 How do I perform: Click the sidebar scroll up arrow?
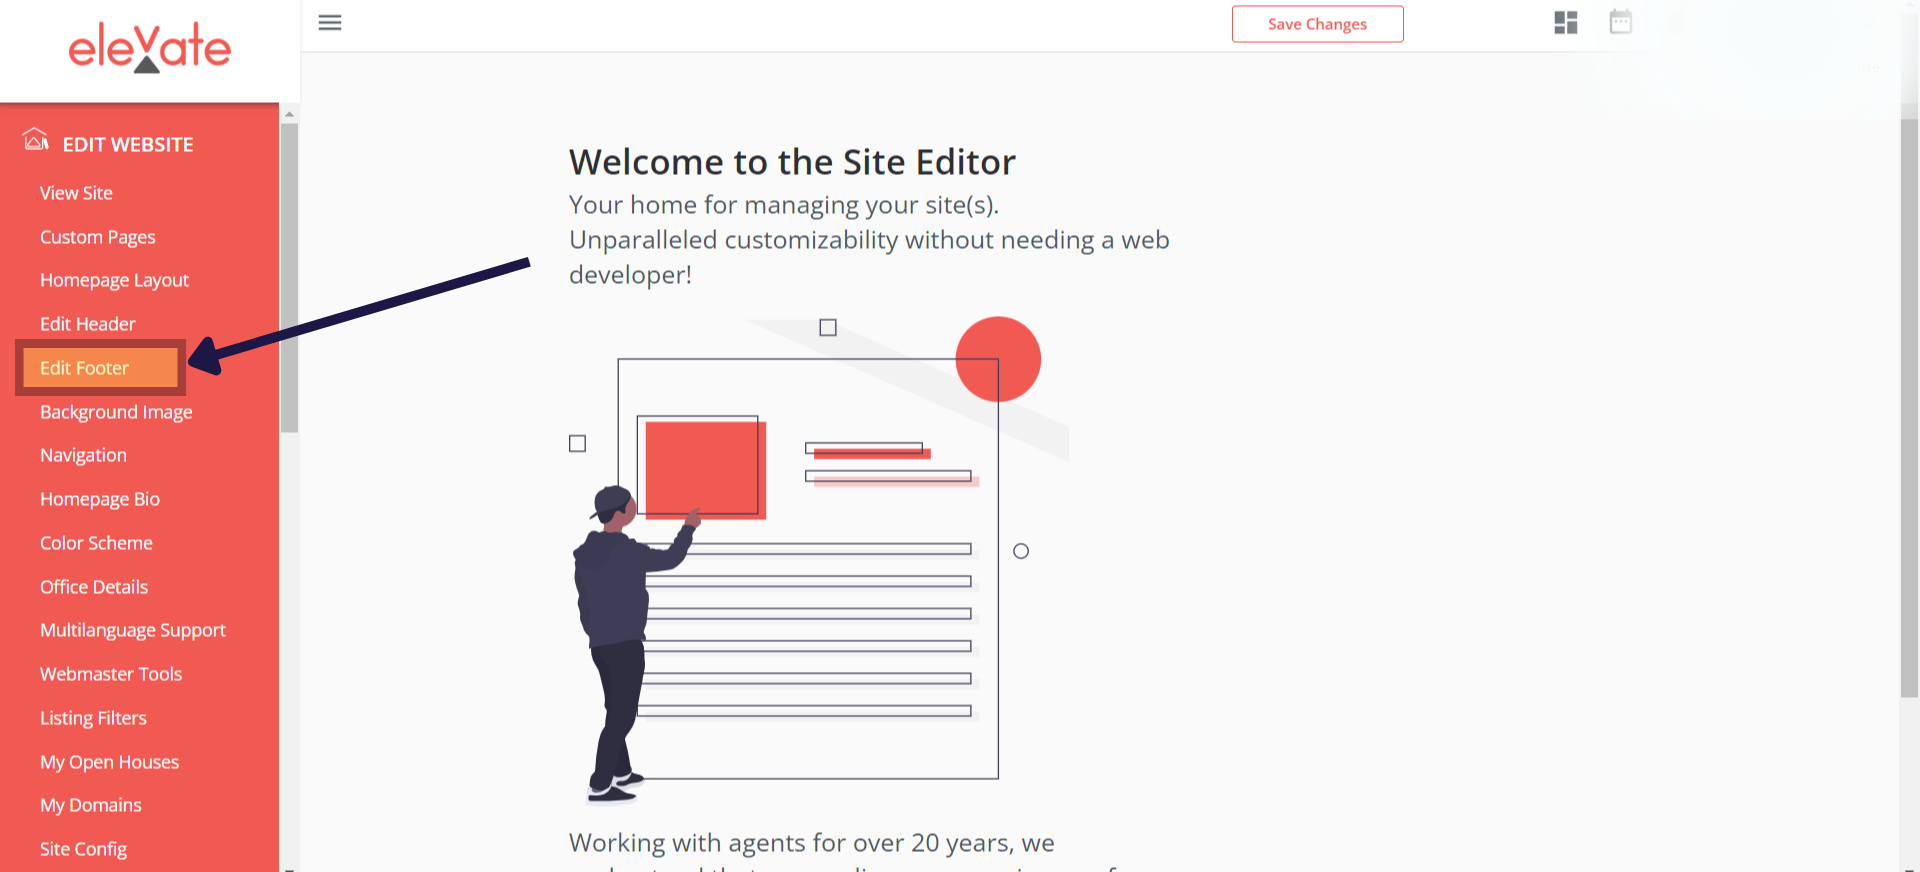(289, 114)
